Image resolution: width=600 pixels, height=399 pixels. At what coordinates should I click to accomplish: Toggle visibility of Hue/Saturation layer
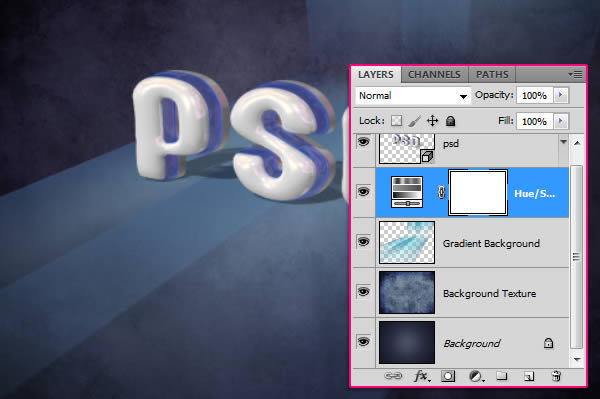pos(364,191)
